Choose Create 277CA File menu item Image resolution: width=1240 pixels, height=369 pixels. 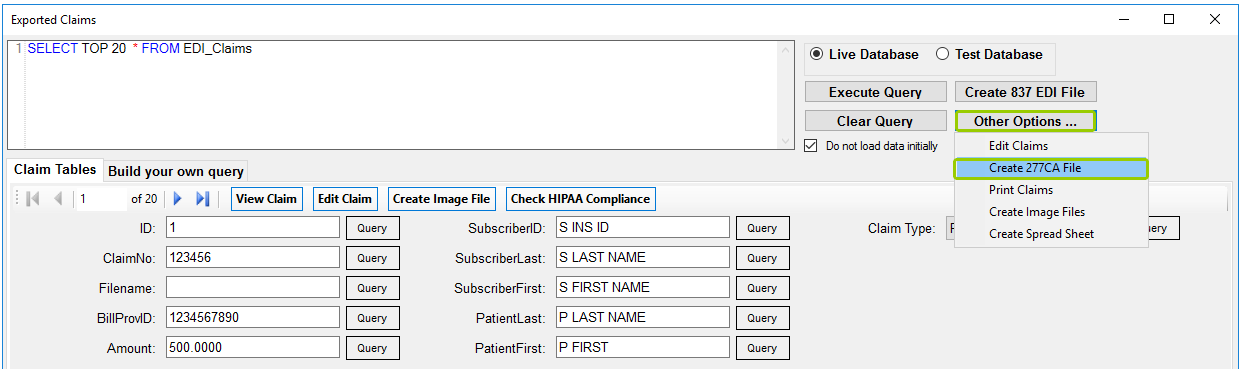pos(1051,168)
